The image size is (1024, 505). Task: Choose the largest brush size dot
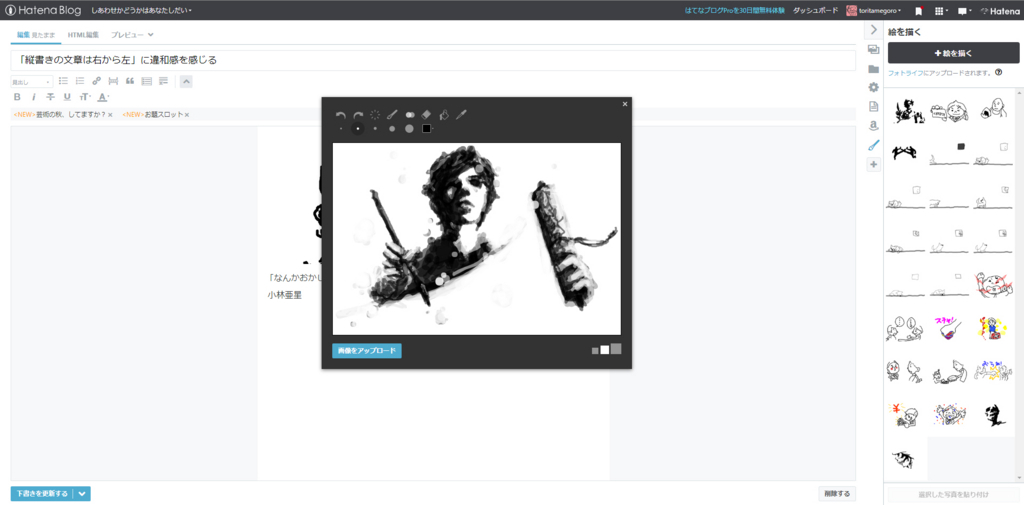409,129
